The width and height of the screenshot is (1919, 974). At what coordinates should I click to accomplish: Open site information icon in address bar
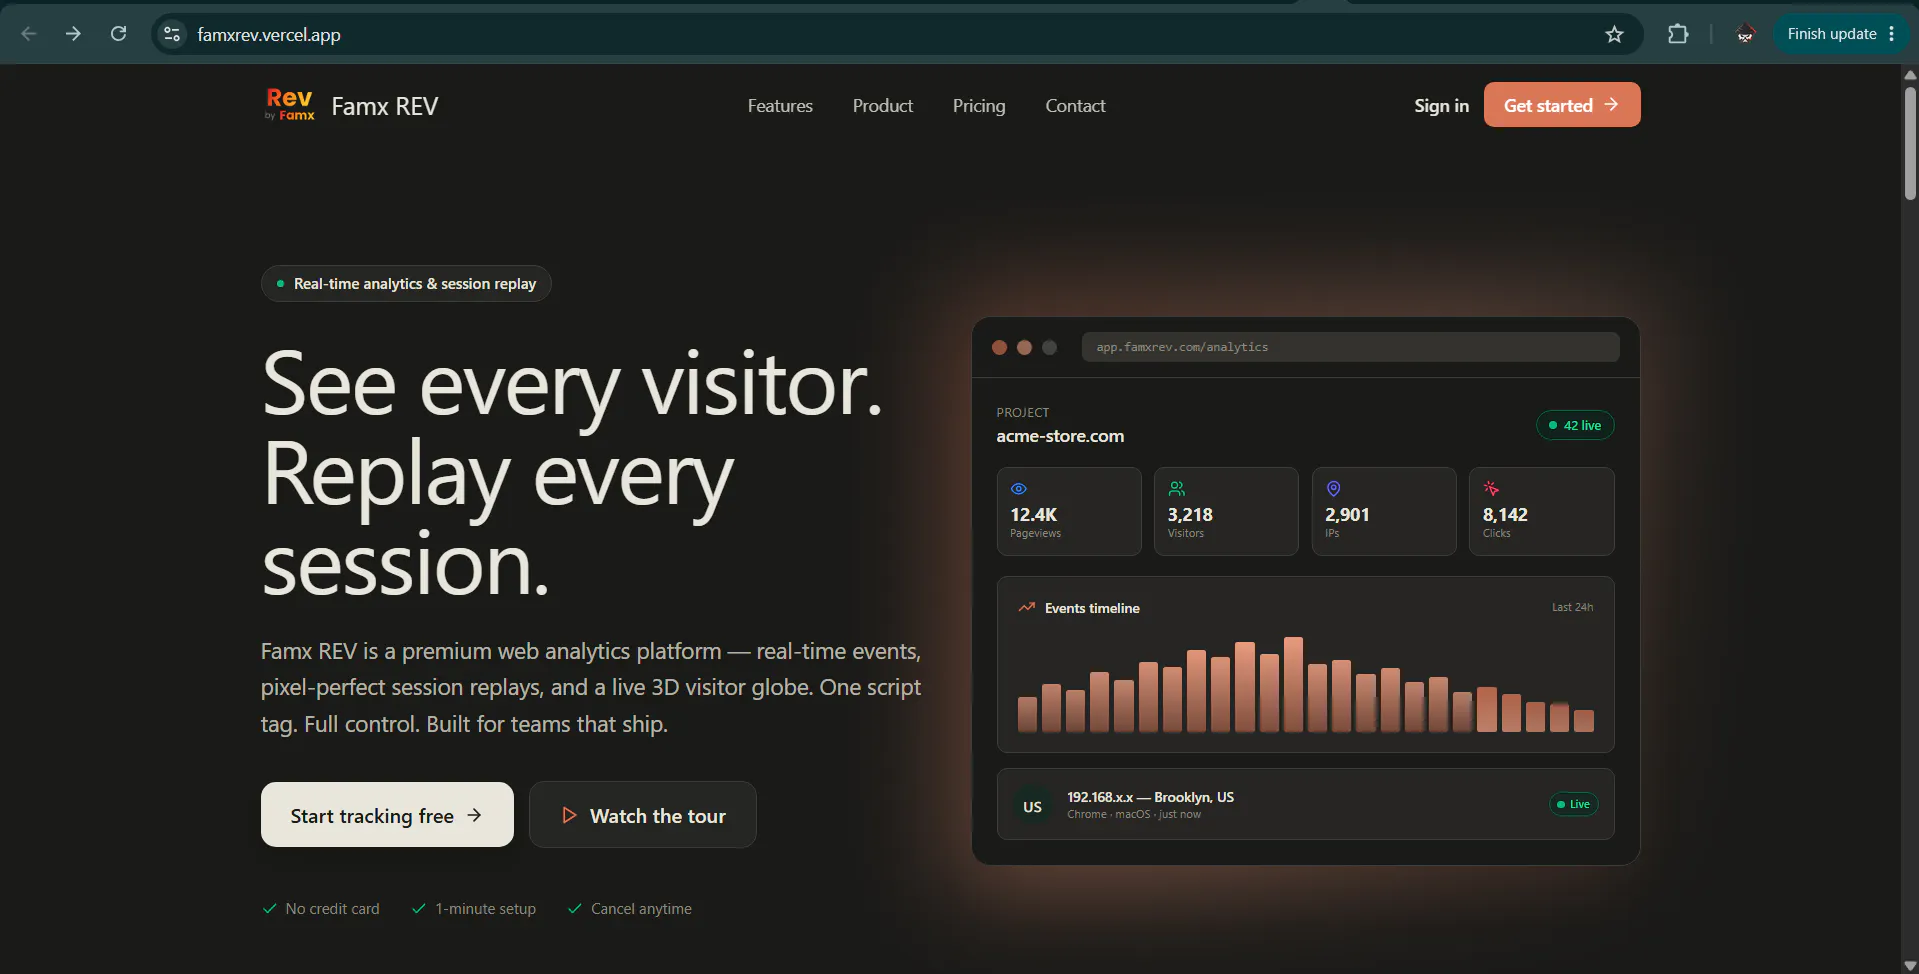pyautogui.click(x=172, y=34)
